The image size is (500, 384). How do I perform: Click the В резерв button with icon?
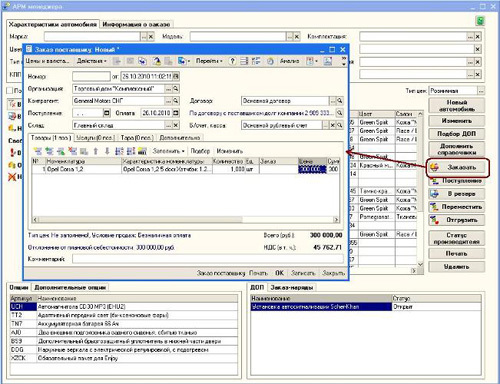click(x=456, y=194)
